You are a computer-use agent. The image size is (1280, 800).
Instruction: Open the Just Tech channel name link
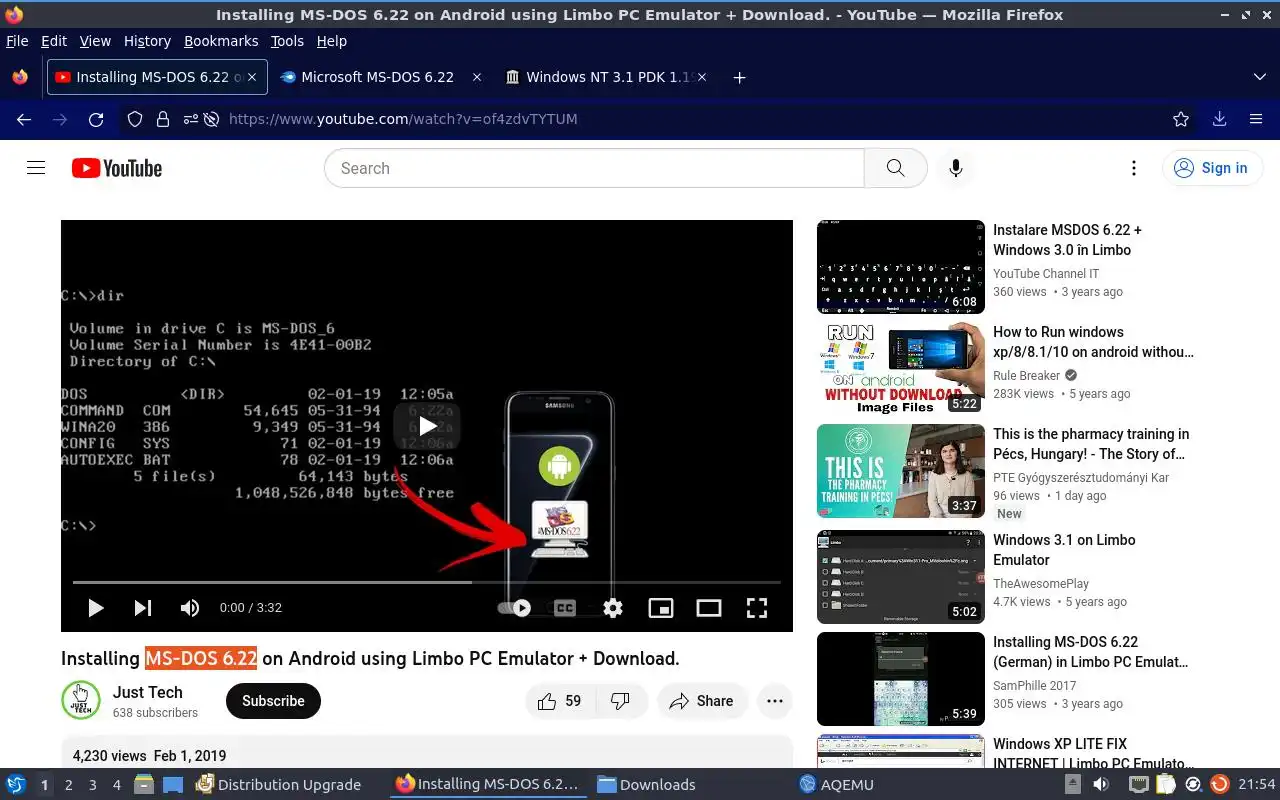coord(148,692)
